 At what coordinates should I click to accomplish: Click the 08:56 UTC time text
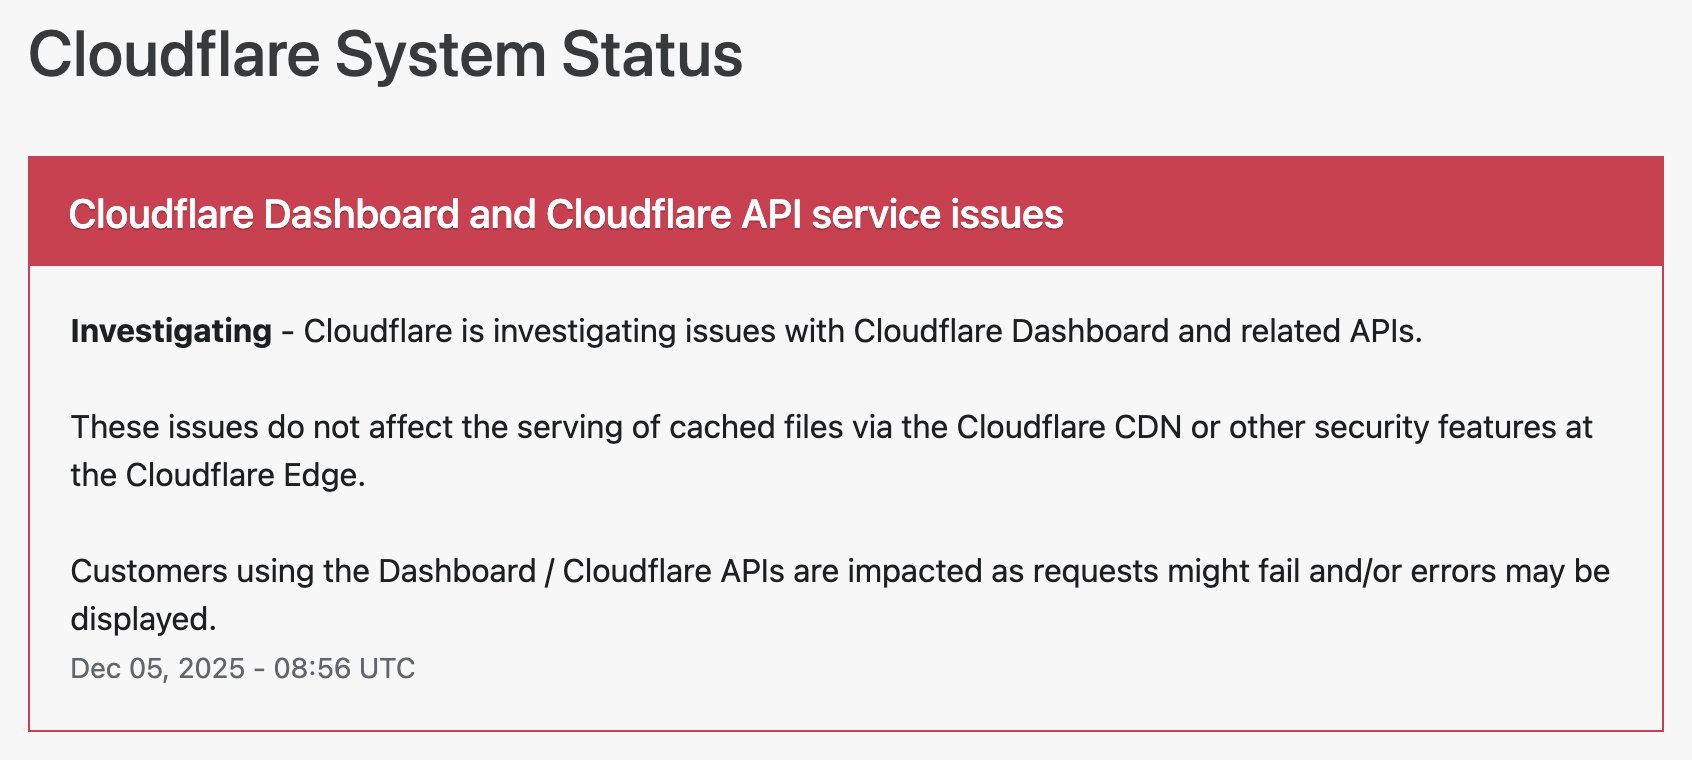click(344, 668)
